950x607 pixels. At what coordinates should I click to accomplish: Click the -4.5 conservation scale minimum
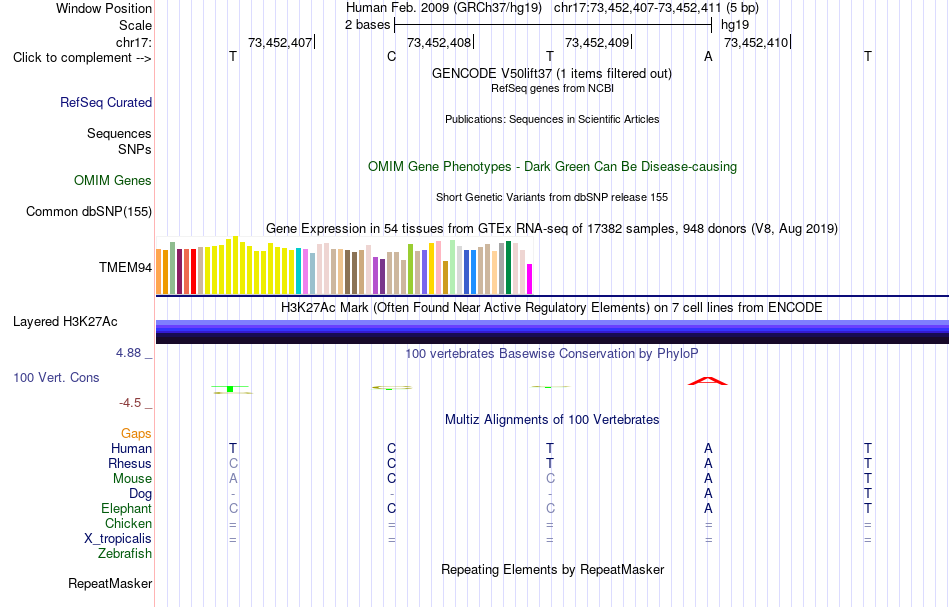click(130, 403)
